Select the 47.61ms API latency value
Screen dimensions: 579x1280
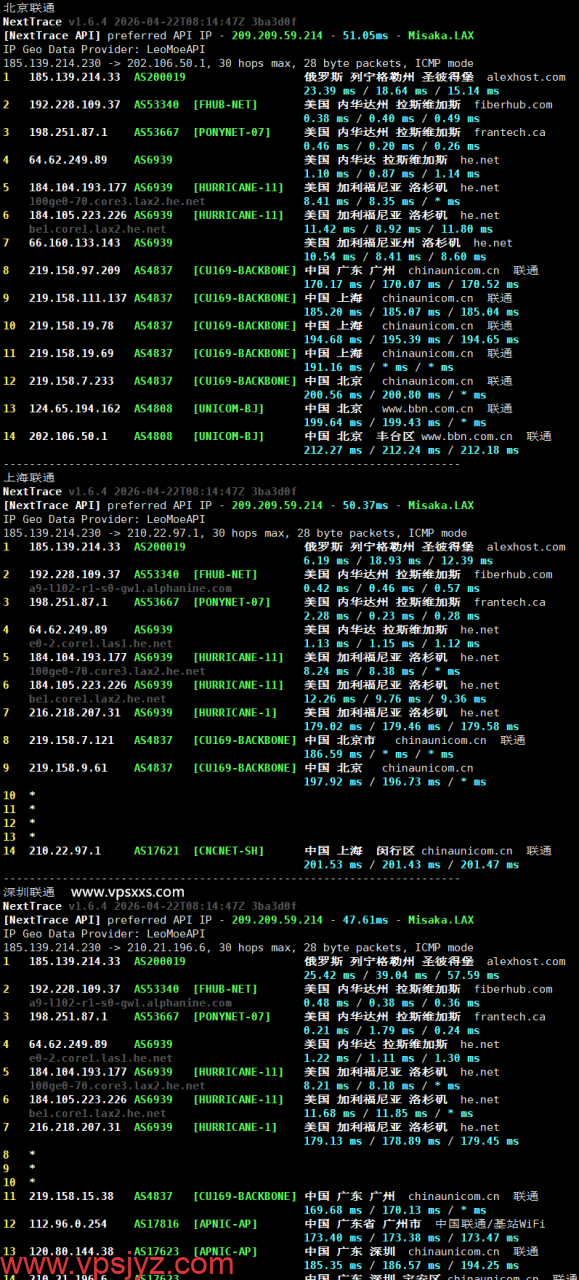click(x=366, y=920)
